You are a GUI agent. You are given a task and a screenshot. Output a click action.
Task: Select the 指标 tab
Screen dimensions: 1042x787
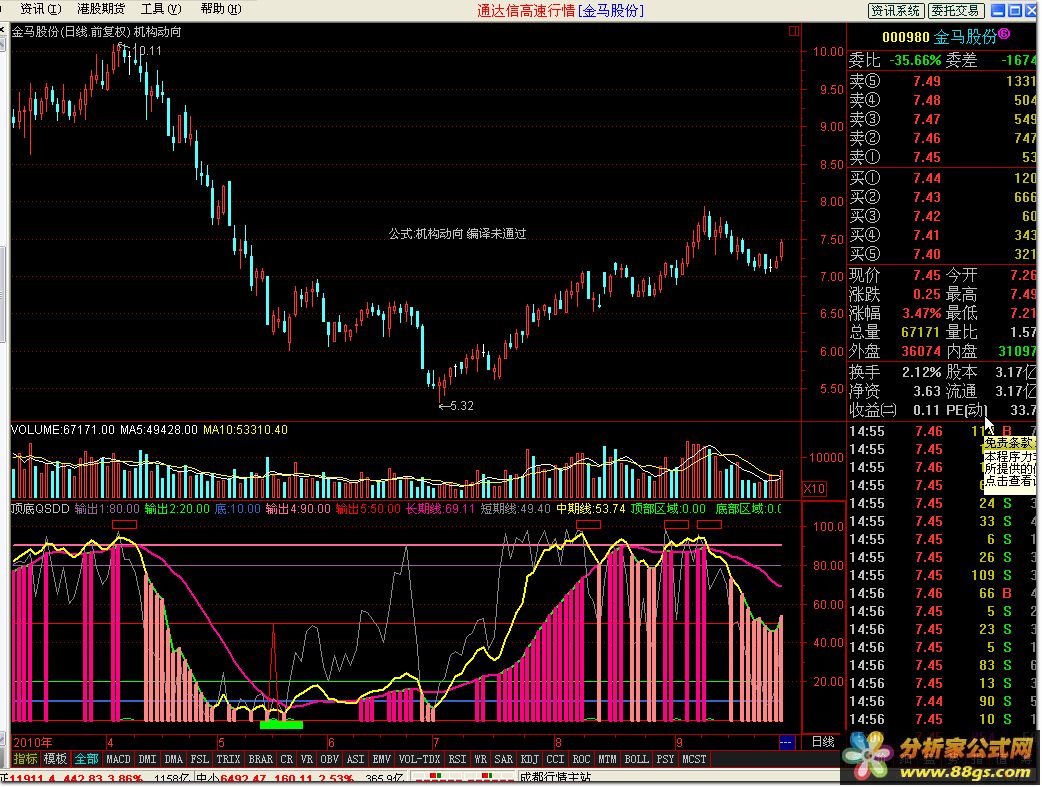tap(26, 758)
